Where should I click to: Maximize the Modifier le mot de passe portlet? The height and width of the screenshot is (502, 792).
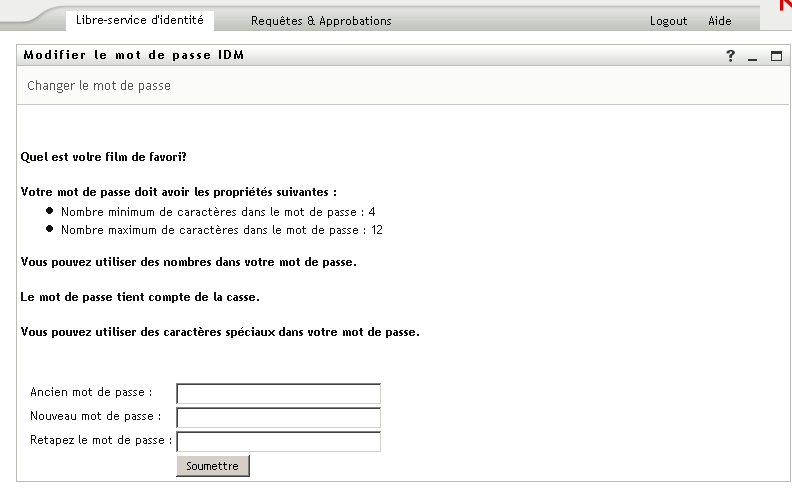[776, 56]
